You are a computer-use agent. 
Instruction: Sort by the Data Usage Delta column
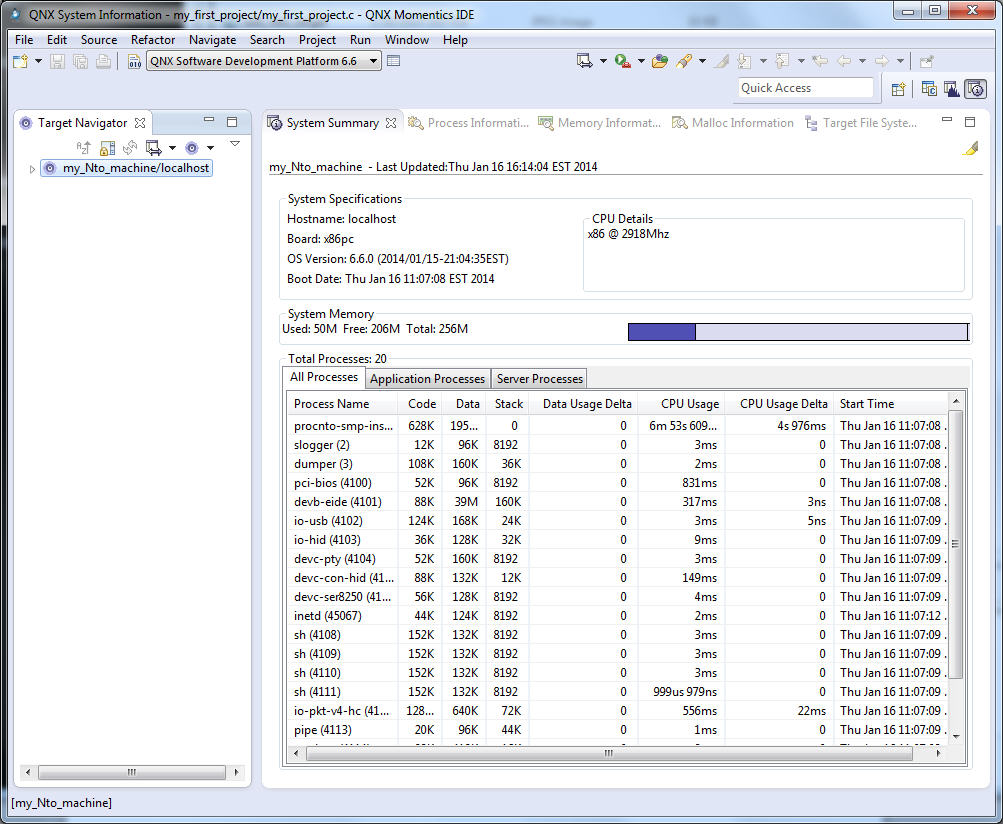click(583, 404)
